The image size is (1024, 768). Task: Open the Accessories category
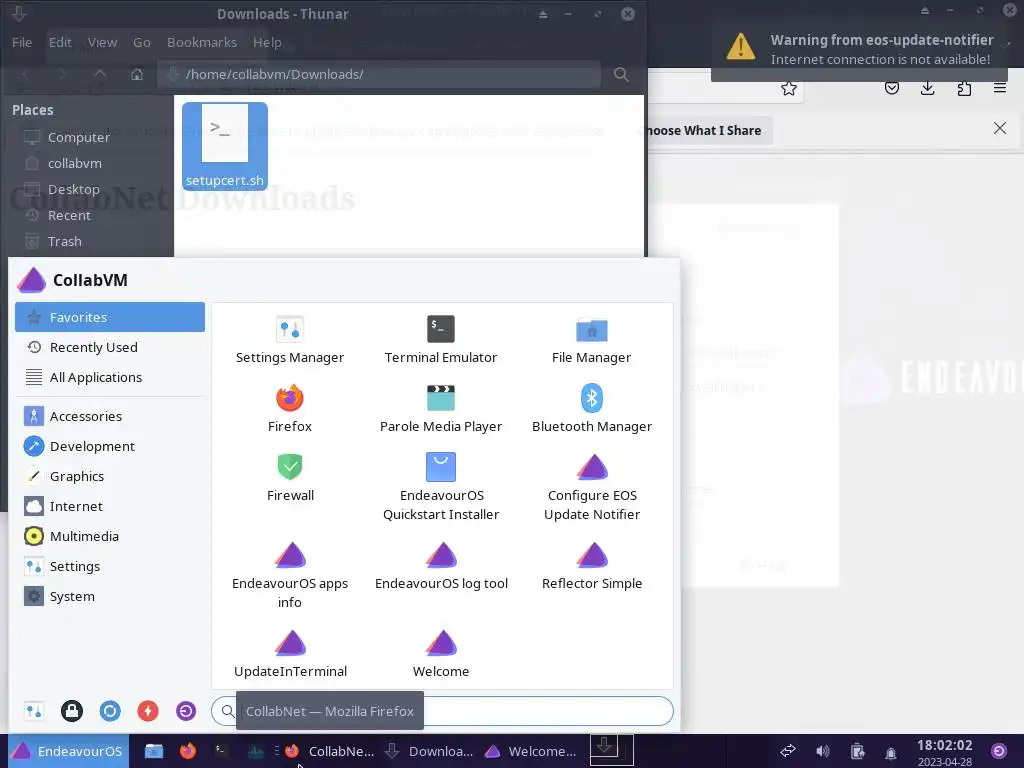[110, 416]
